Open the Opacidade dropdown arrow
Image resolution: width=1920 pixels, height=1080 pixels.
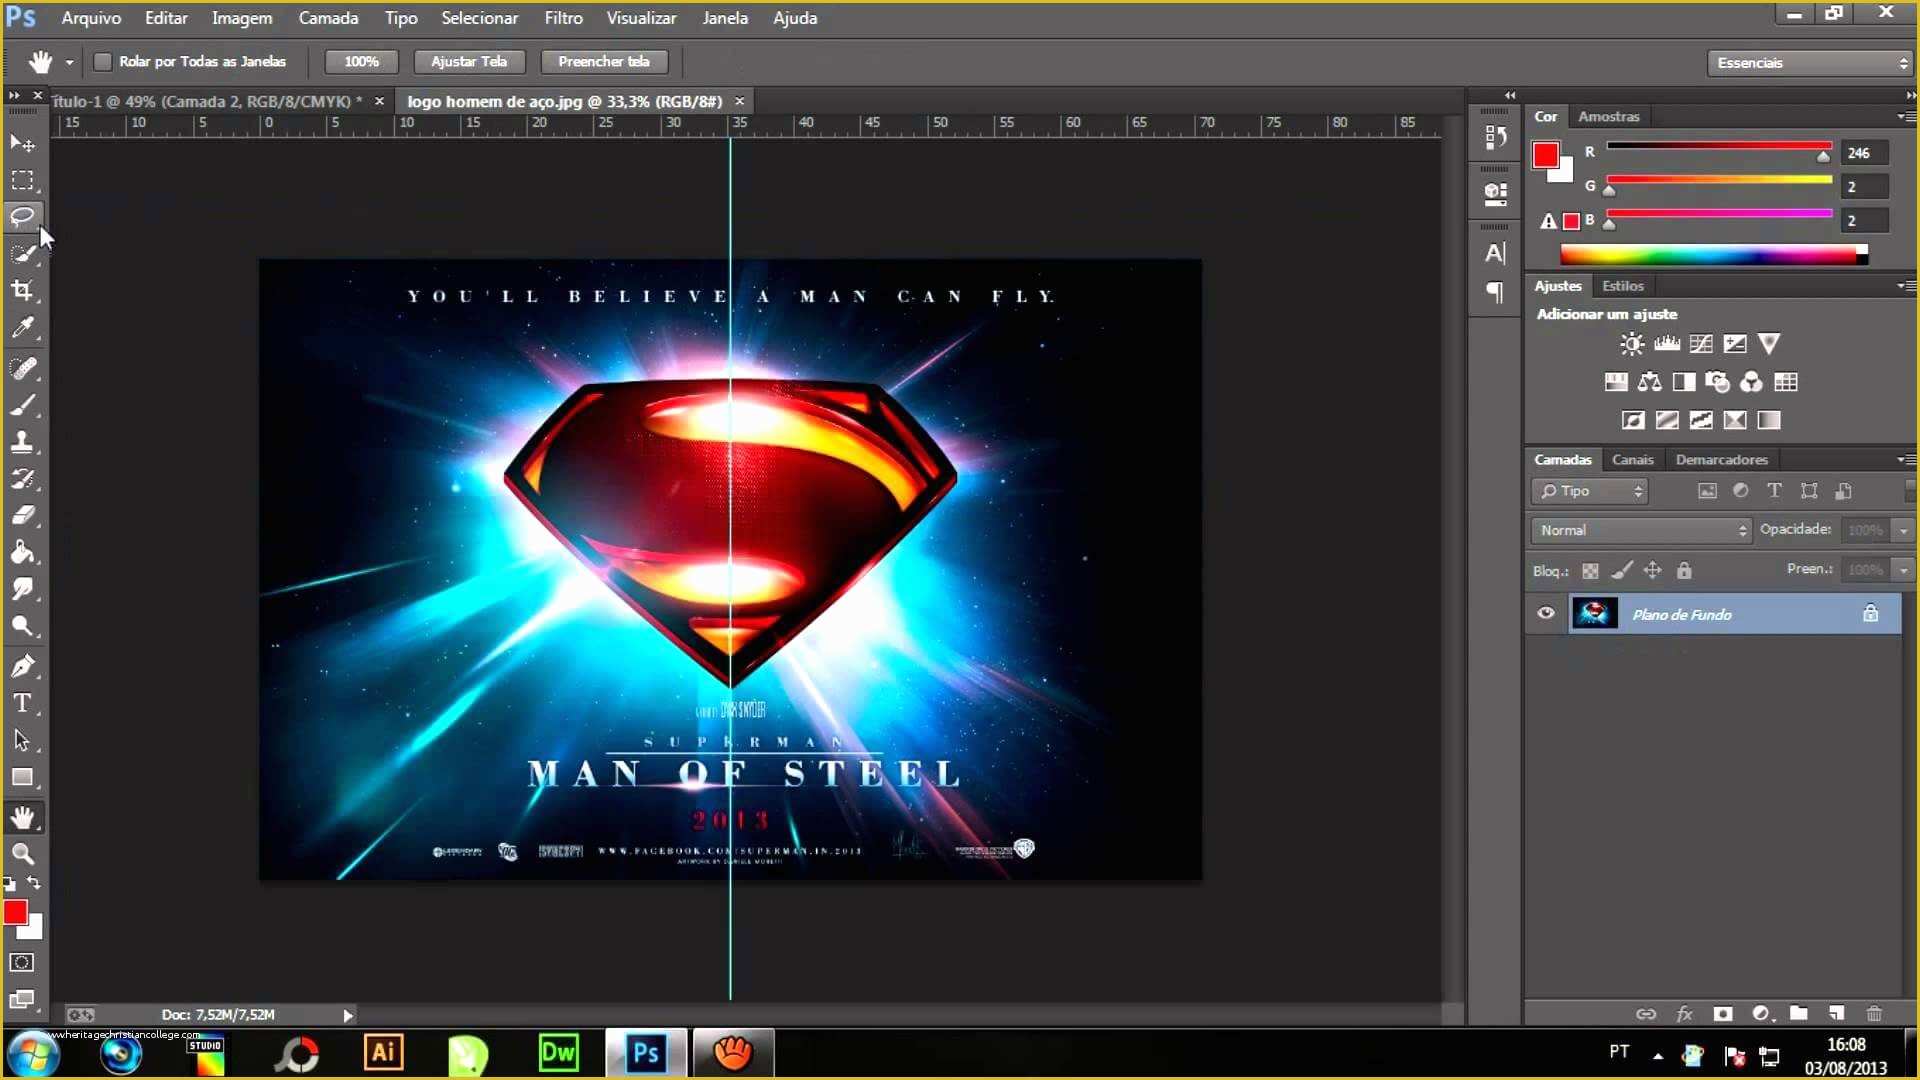coord(1904,530)
